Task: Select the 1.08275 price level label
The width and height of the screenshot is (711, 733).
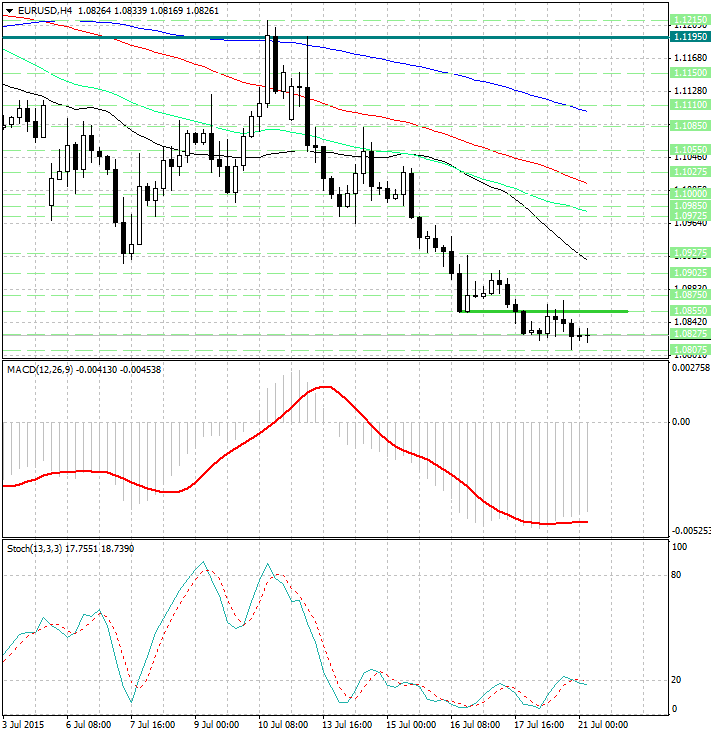Action: [x=690, y=334]
